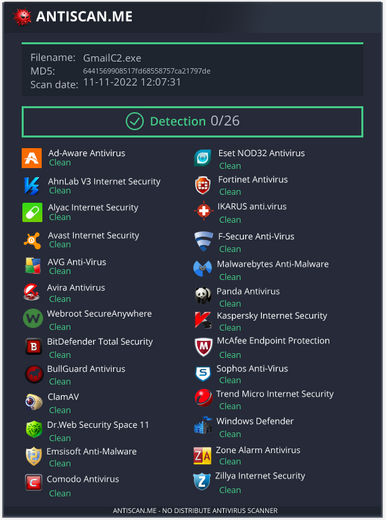Click Clean status under Windows Defender

click(x=230, y=434)
